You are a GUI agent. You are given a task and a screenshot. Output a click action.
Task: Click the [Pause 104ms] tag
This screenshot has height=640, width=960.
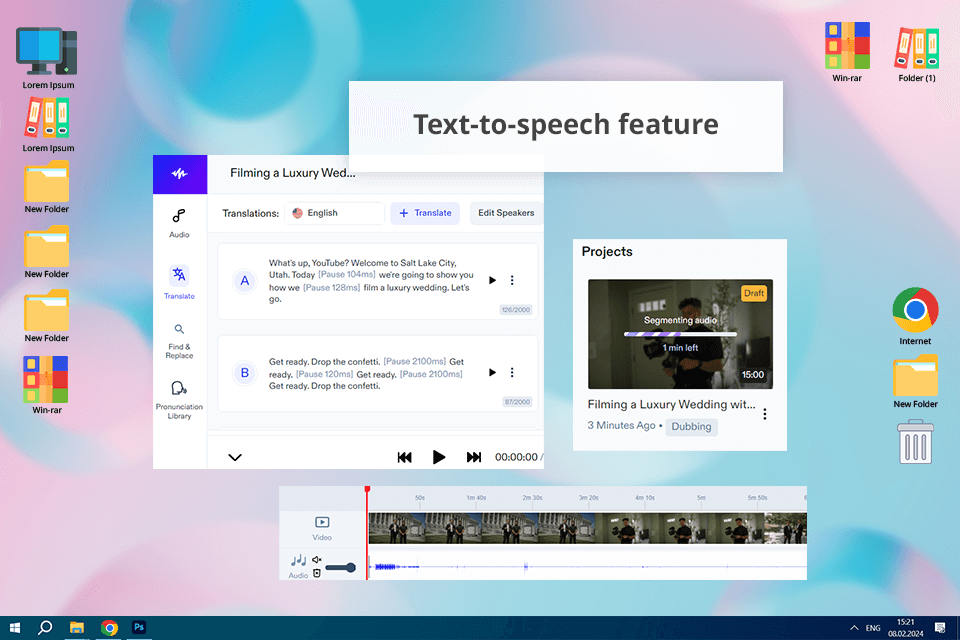point(347,275)
